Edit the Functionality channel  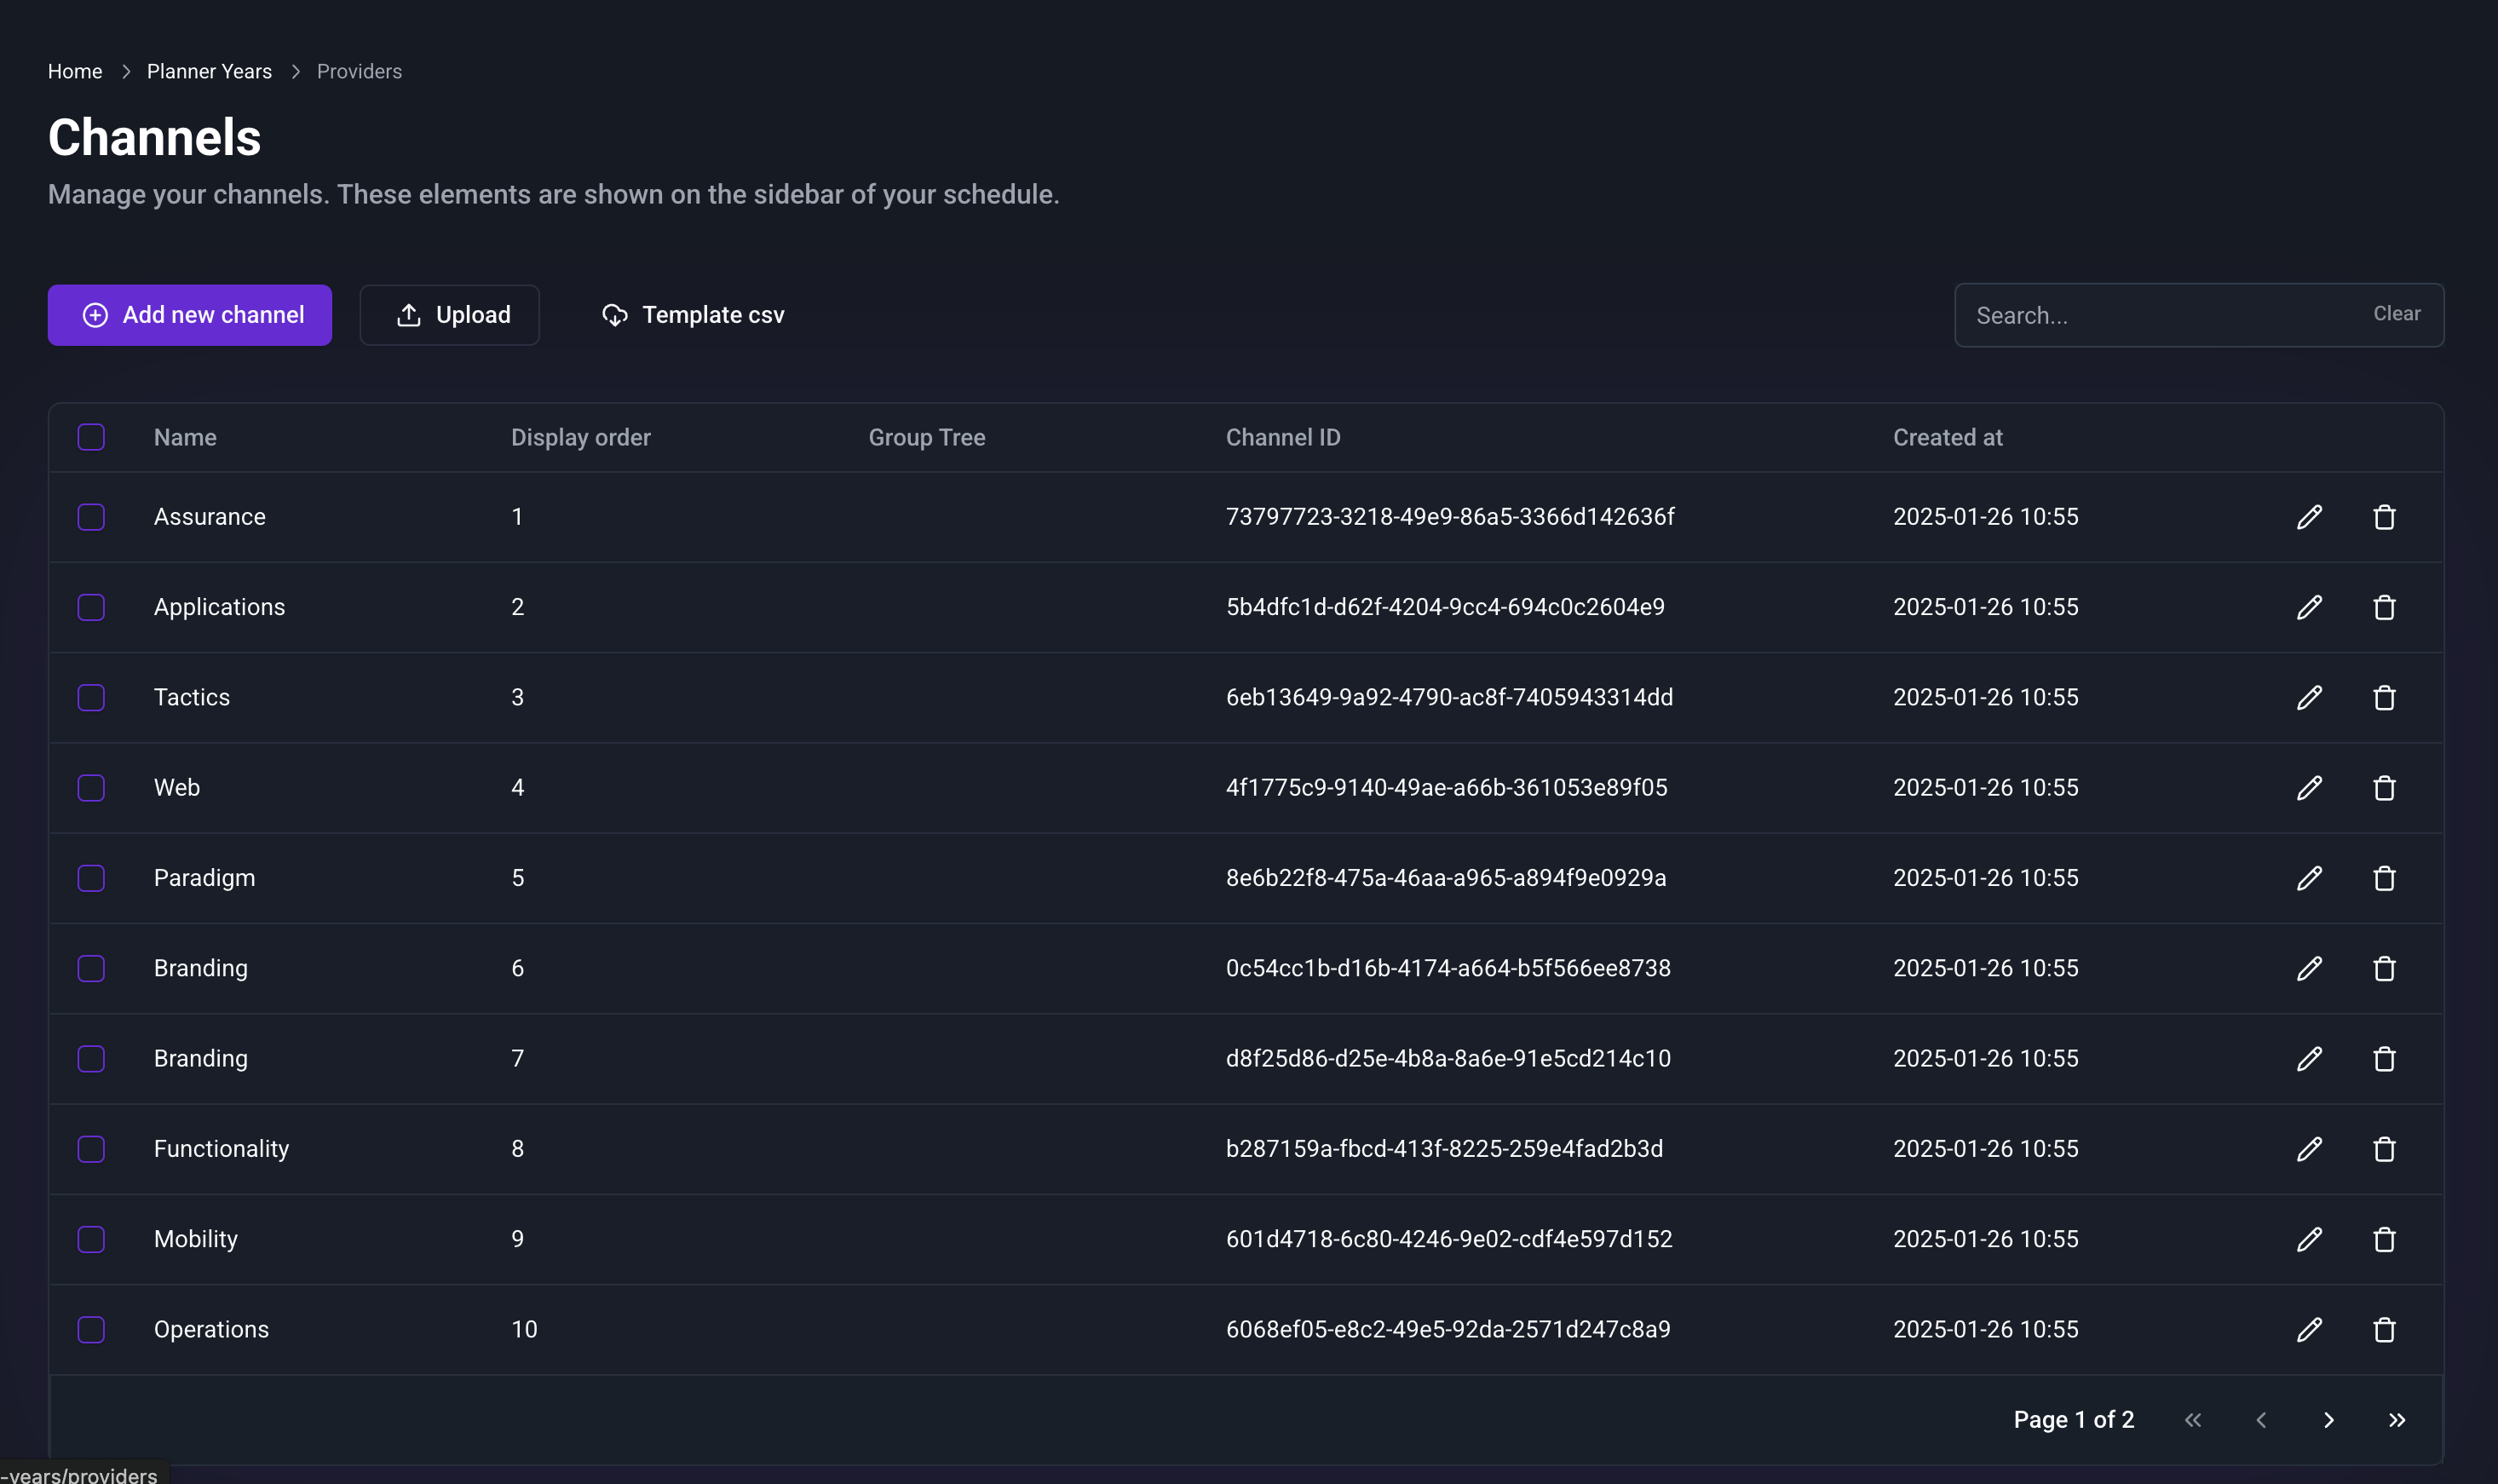[2309, 1149]
